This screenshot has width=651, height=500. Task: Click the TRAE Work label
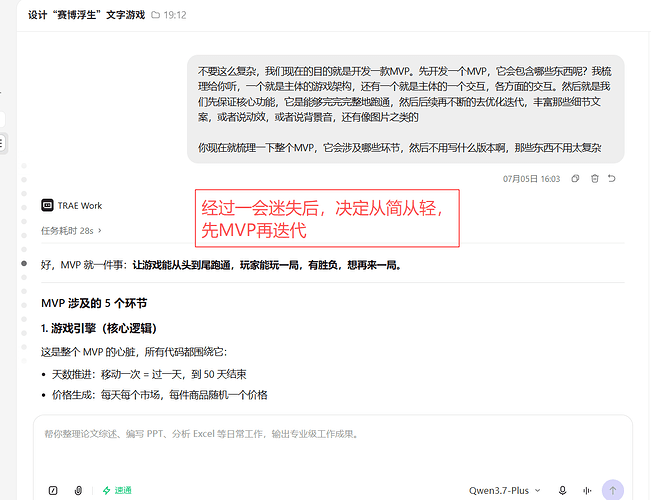pos(80,206)
